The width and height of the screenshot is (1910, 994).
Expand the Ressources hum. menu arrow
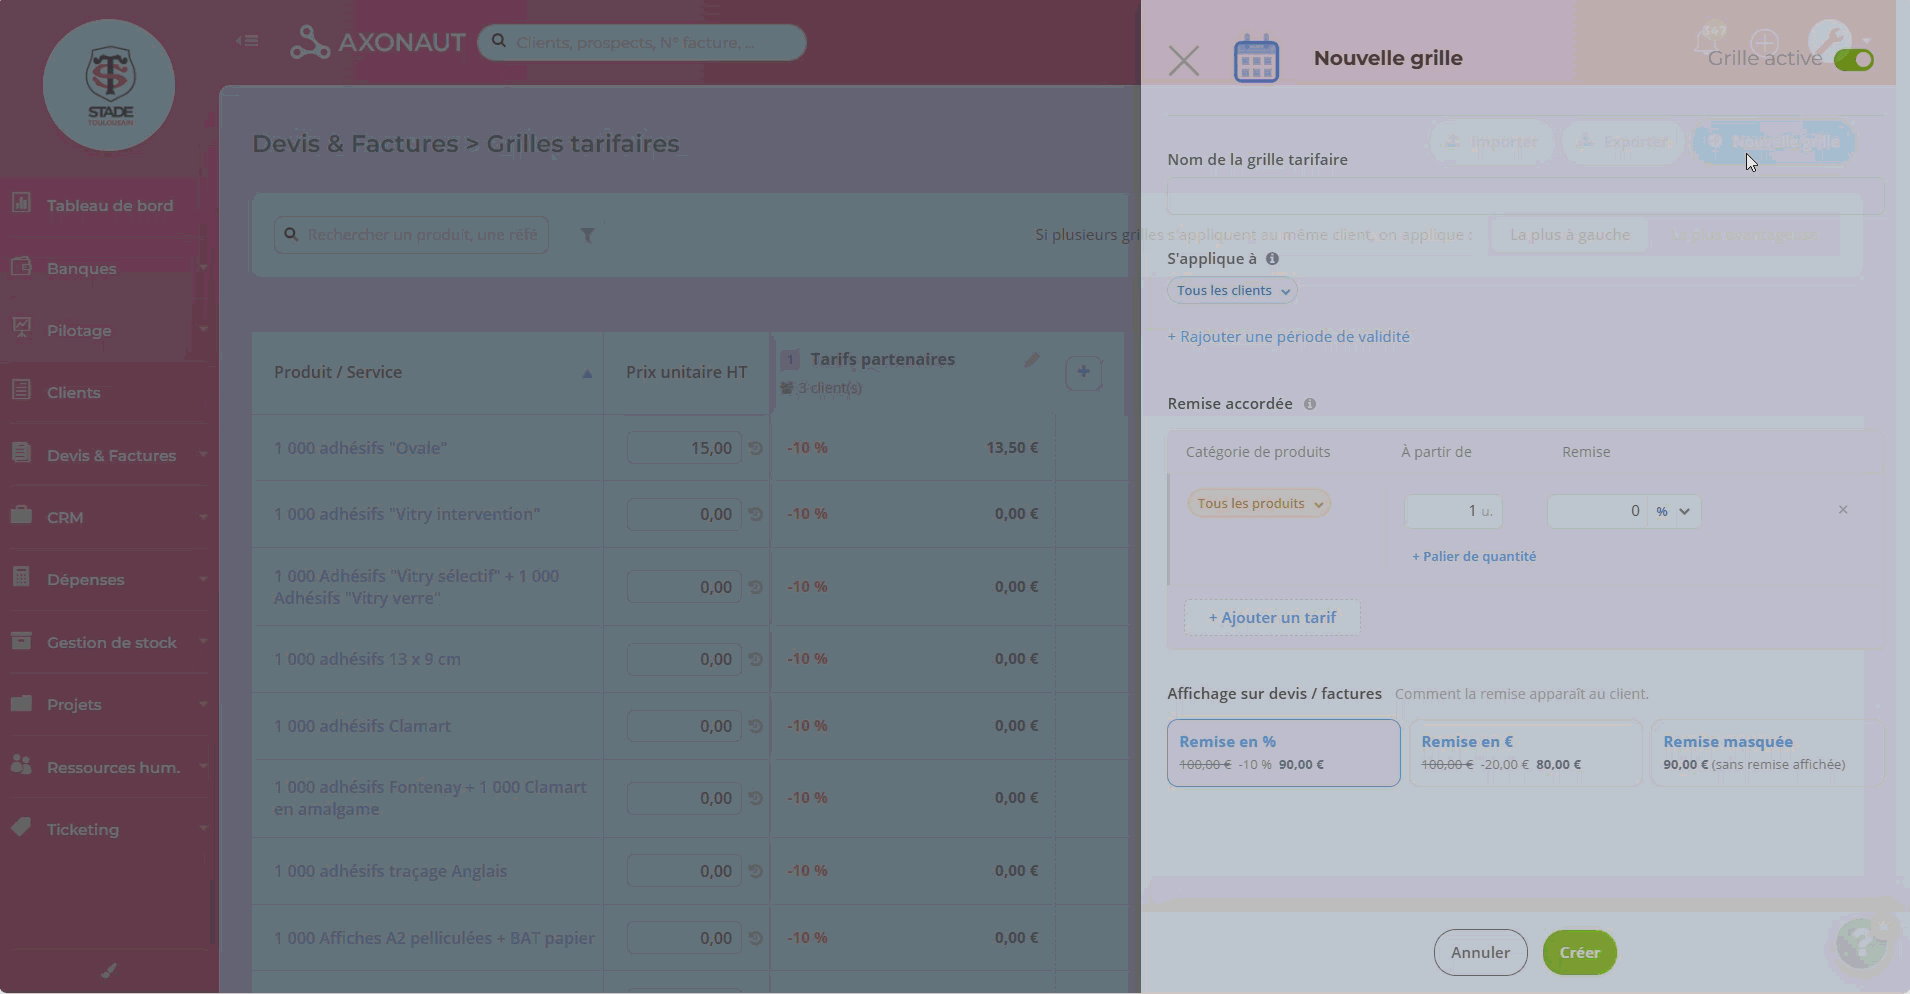203,767
